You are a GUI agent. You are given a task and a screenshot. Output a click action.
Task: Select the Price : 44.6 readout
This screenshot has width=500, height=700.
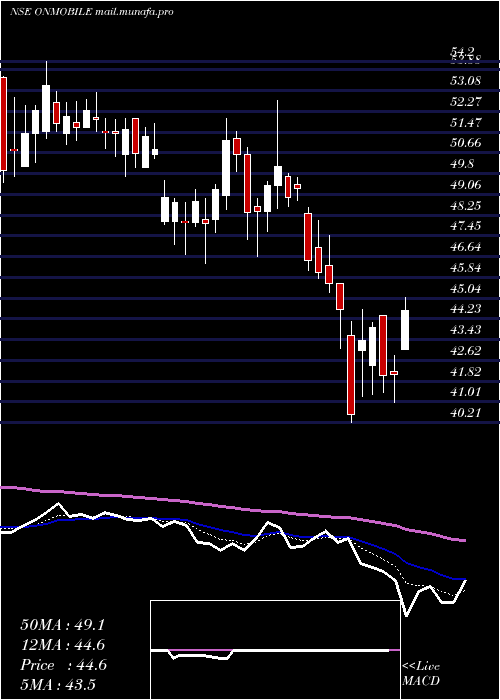pyautogui.click(x=63, y=665)
